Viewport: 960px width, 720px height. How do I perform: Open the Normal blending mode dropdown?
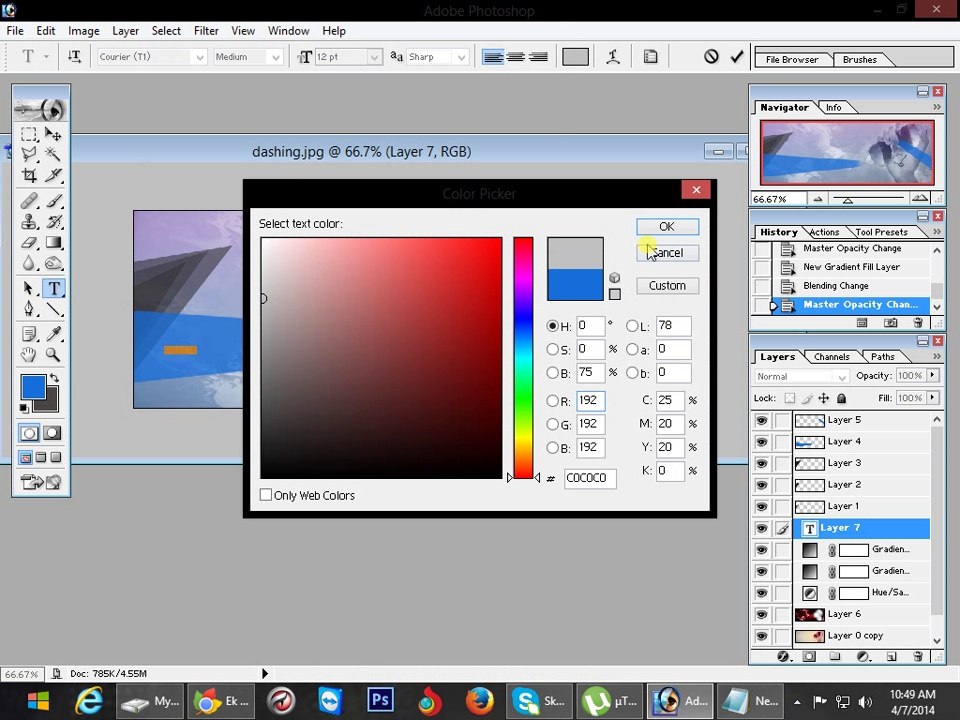(x=842, y=377)
